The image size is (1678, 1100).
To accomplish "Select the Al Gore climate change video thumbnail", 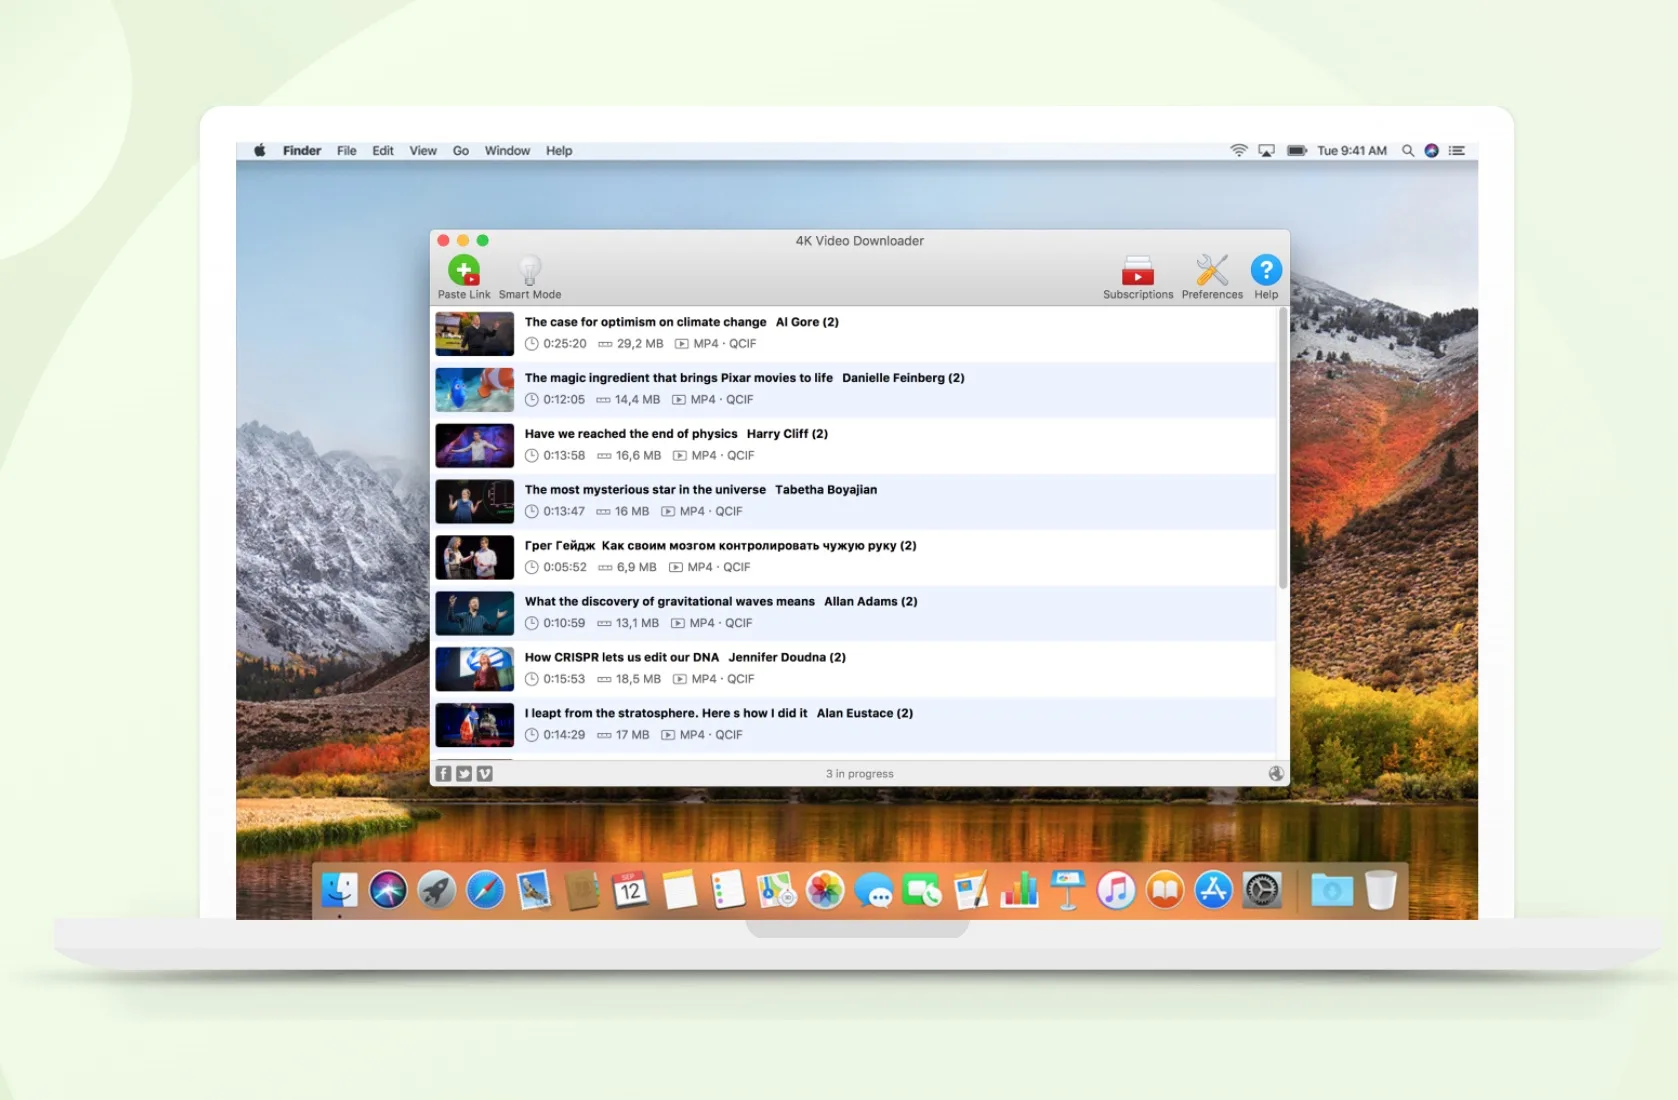I will coord(475,334).
